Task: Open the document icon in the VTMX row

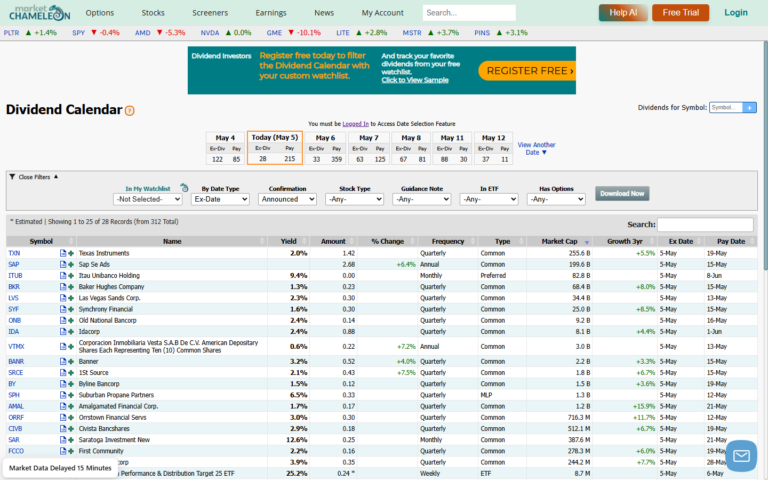Action: 63,346
